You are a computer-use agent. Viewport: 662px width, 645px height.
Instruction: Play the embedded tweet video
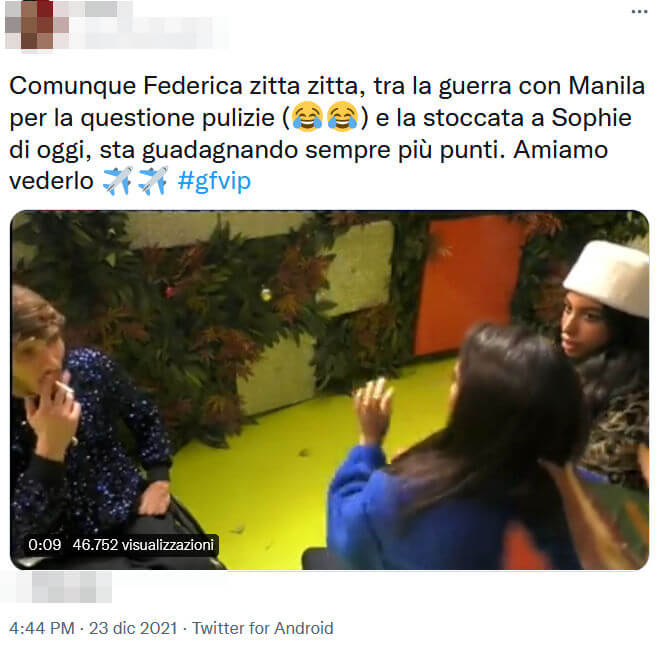pos(330,390)
